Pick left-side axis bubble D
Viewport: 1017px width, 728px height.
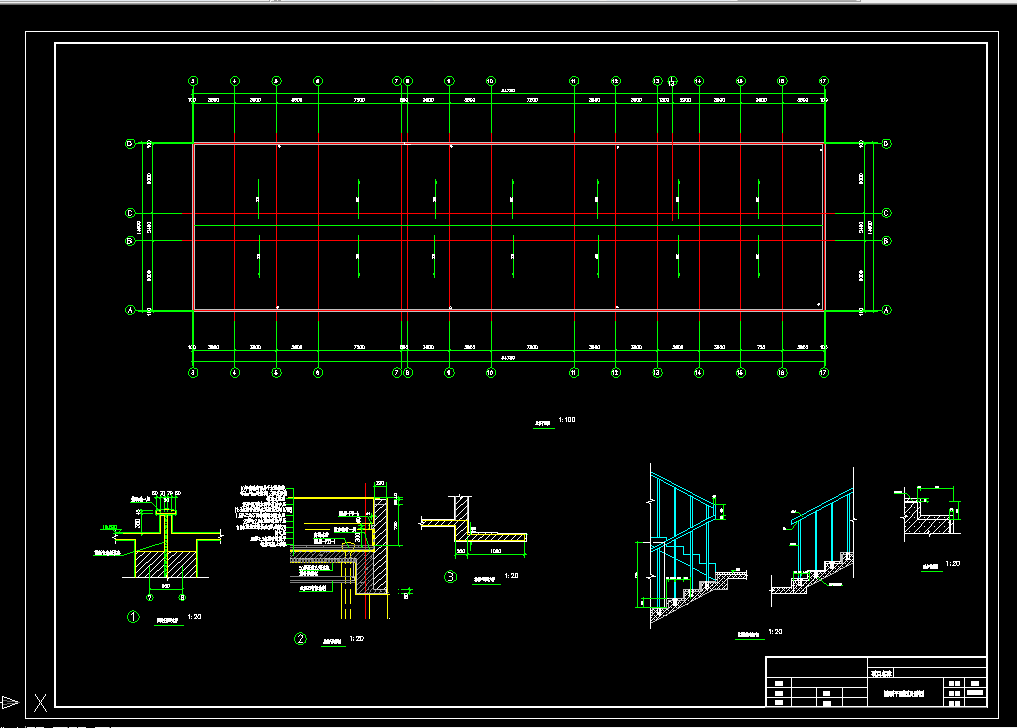tap(130, 143)
